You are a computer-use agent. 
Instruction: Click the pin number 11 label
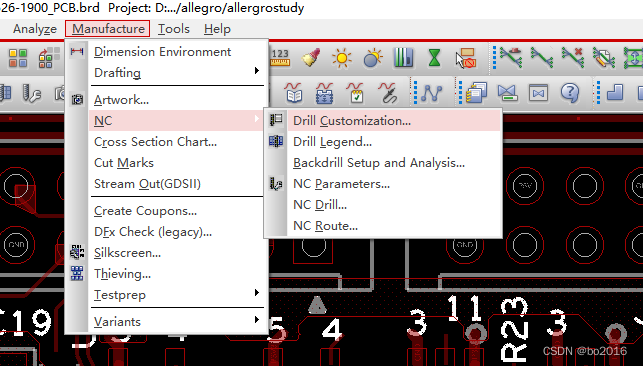[x=464, y=308]
